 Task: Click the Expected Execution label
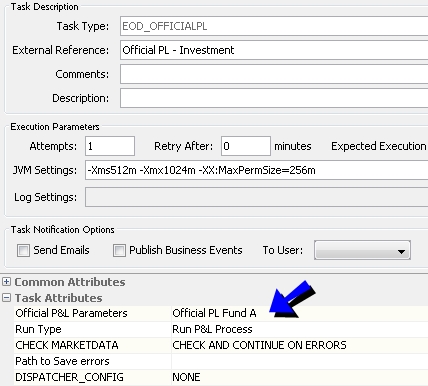pyautogui.click(x=379, y=146)
